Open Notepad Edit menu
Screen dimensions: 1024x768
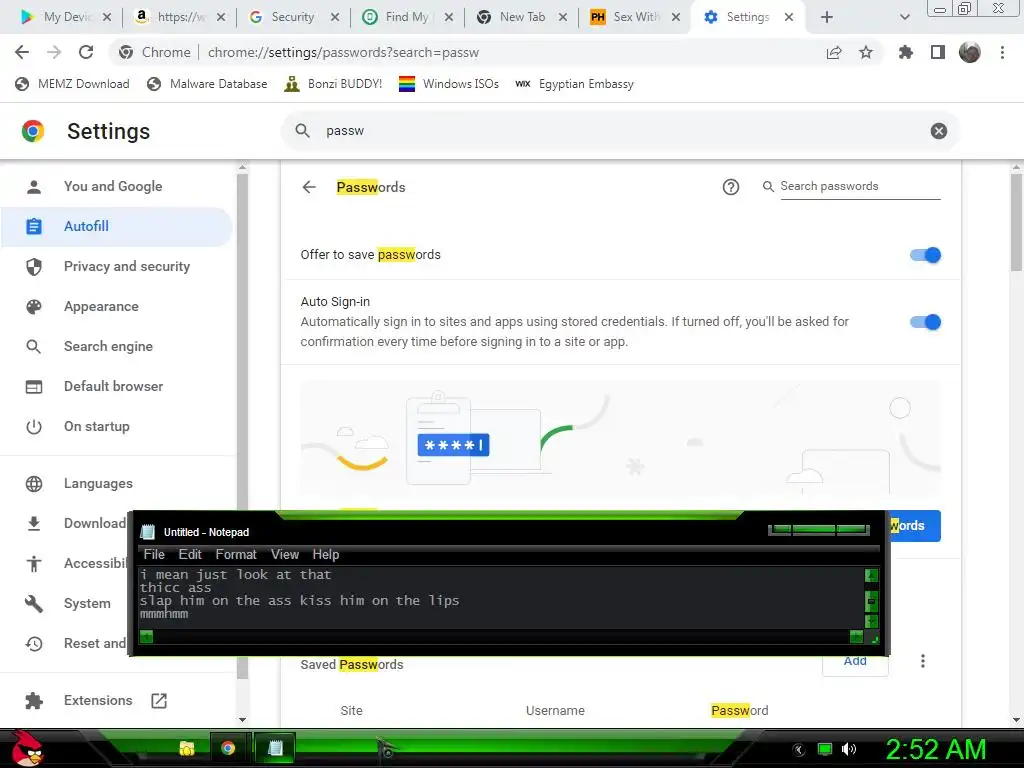point(190,554)
